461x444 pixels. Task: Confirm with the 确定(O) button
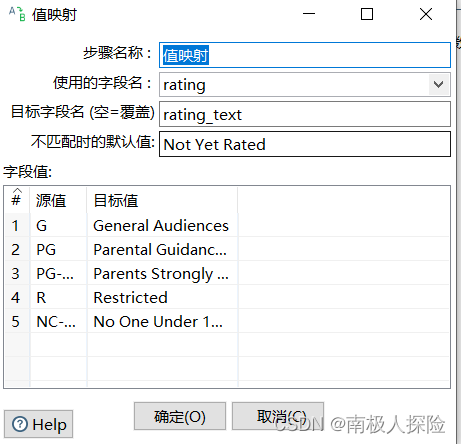point(180,416)
